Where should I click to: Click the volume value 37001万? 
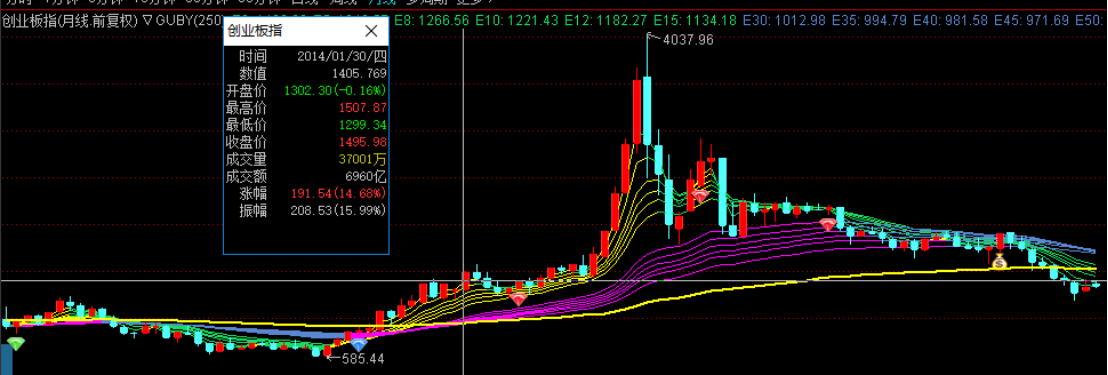point(363,159)
